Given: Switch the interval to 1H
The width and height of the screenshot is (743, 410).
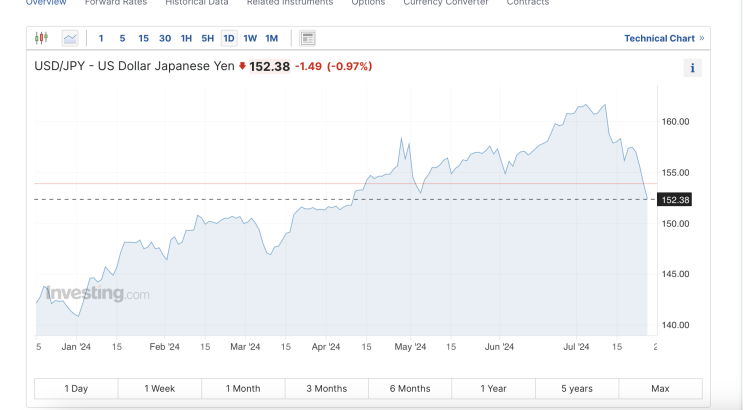Looking at the screenshot, I should pyautogui.click(x=186, y=38).
